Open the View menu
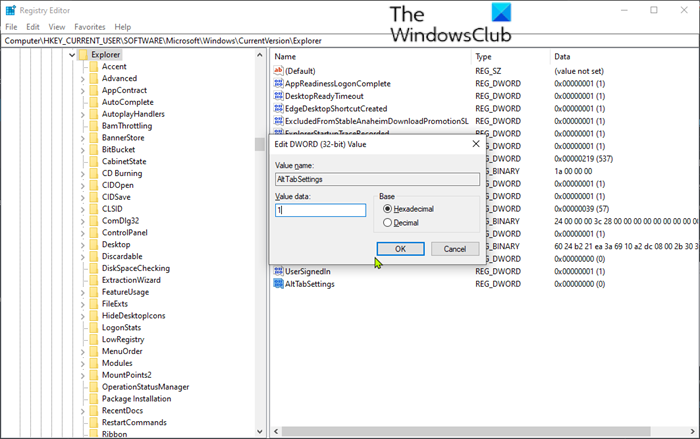This screenshot has height=439, width=700. 57,27
